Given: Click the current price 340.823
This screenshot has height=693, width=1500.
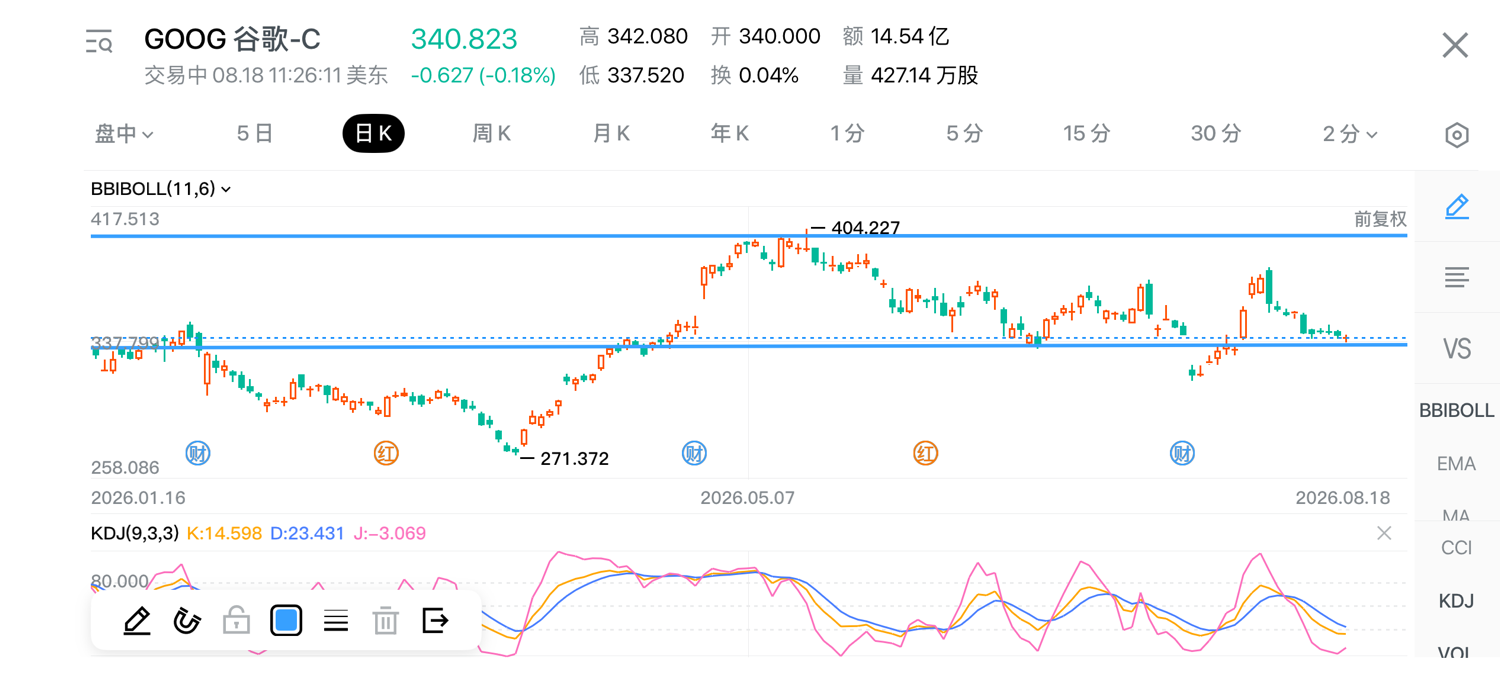Looking at the screenshot, I should pyautogui.click(x=464, y=40).
